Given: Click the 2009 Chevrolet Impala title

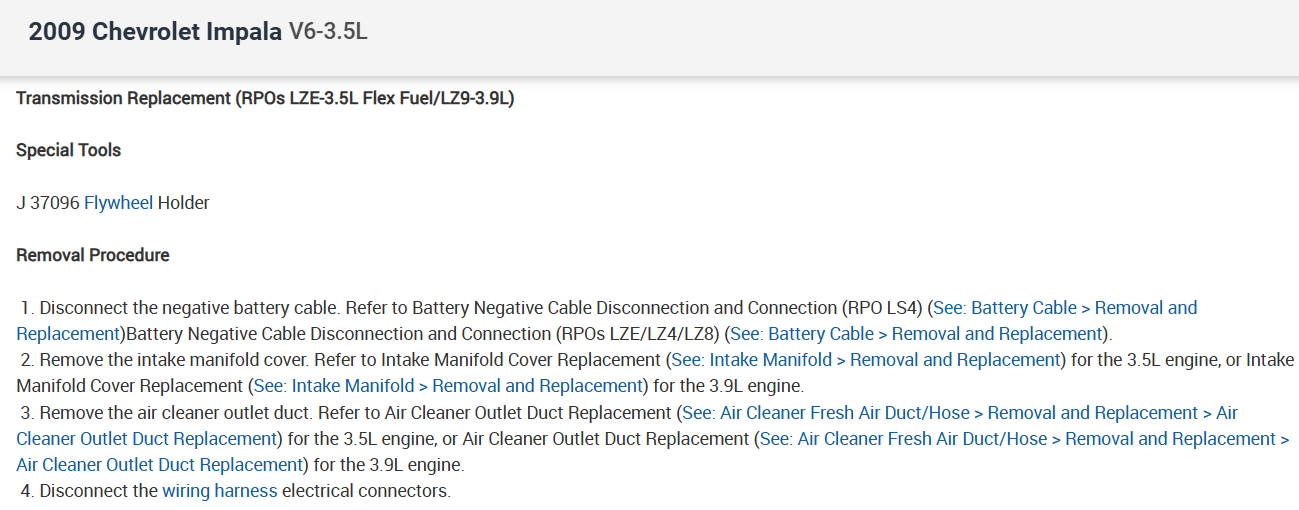Looking at the screenshot, I should click(155, 32).
